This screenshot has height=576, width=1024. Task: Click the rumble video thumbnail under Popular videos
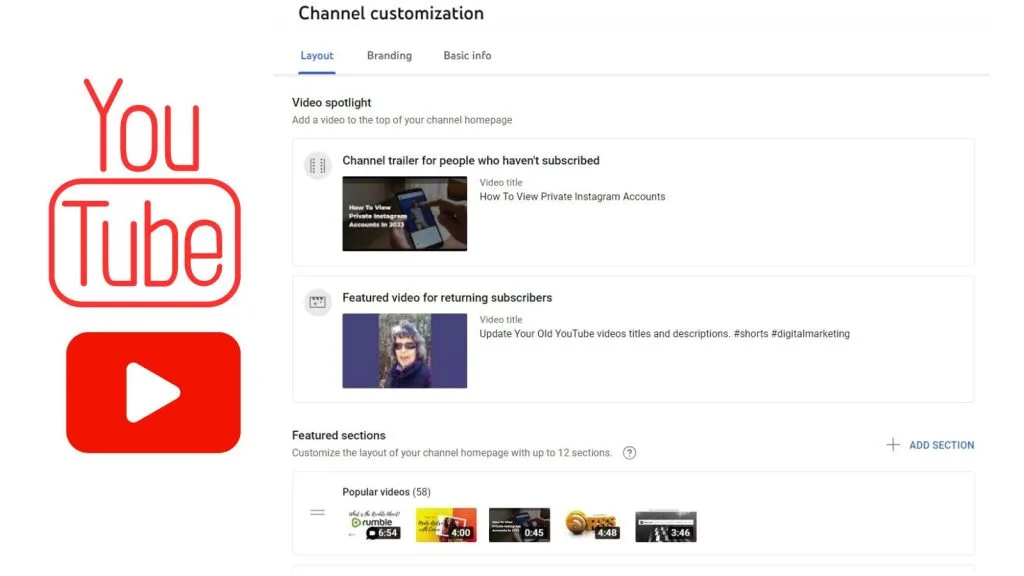click(372, 524)
